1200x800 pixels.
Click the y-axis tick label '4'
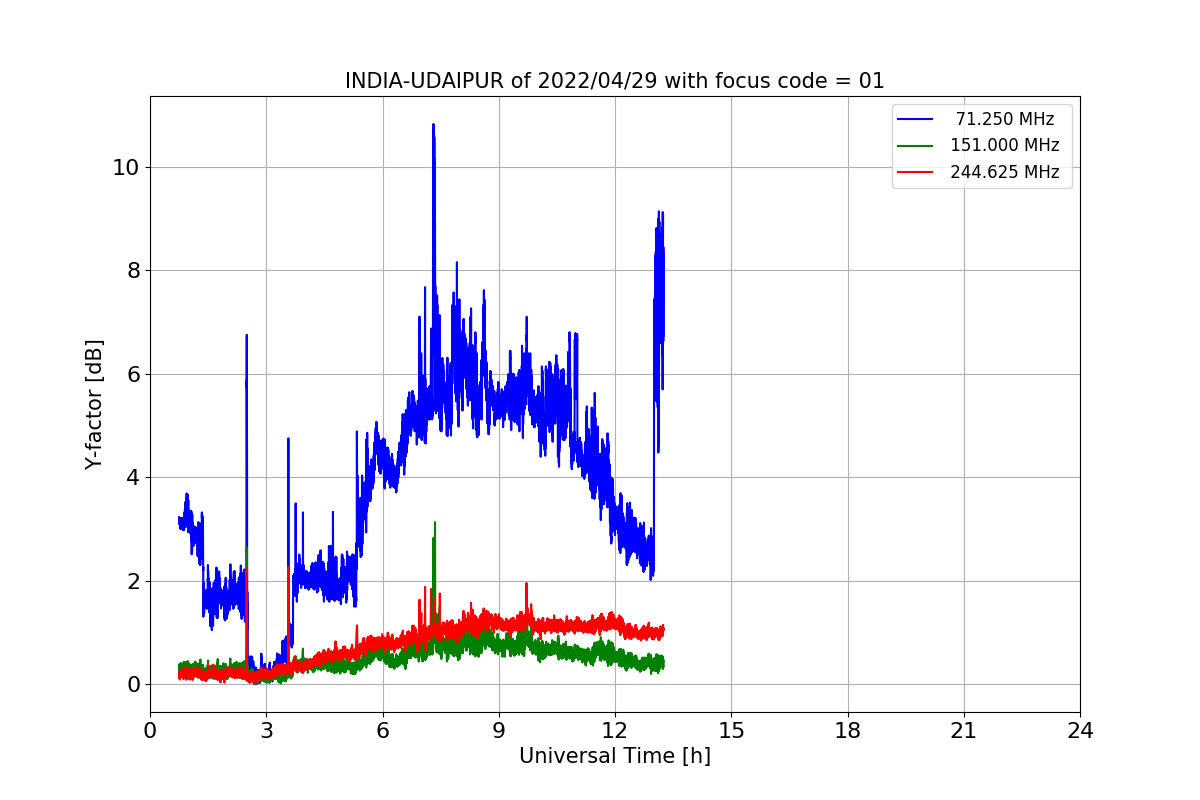(131, 478)
